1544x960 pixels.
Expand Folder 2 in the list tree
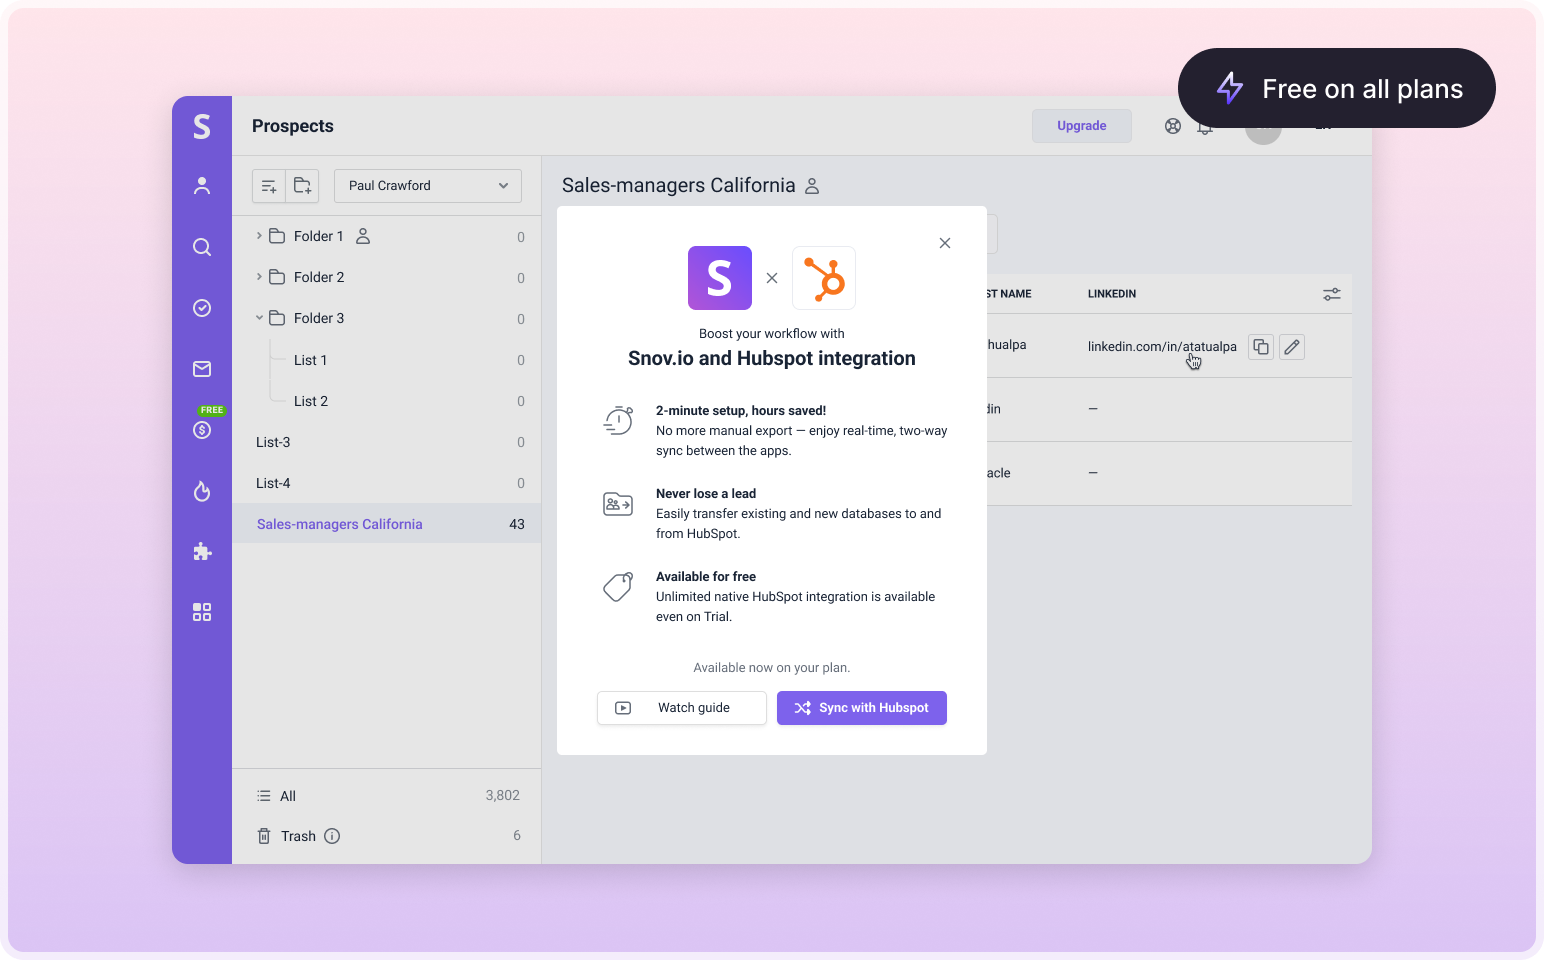click(259, 277)
